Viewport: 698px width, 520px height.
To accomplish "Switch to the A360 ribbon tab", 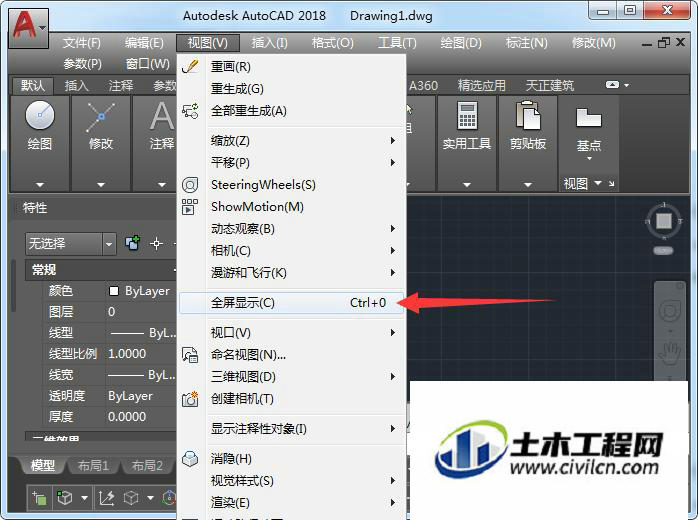I will coord(423,85).
